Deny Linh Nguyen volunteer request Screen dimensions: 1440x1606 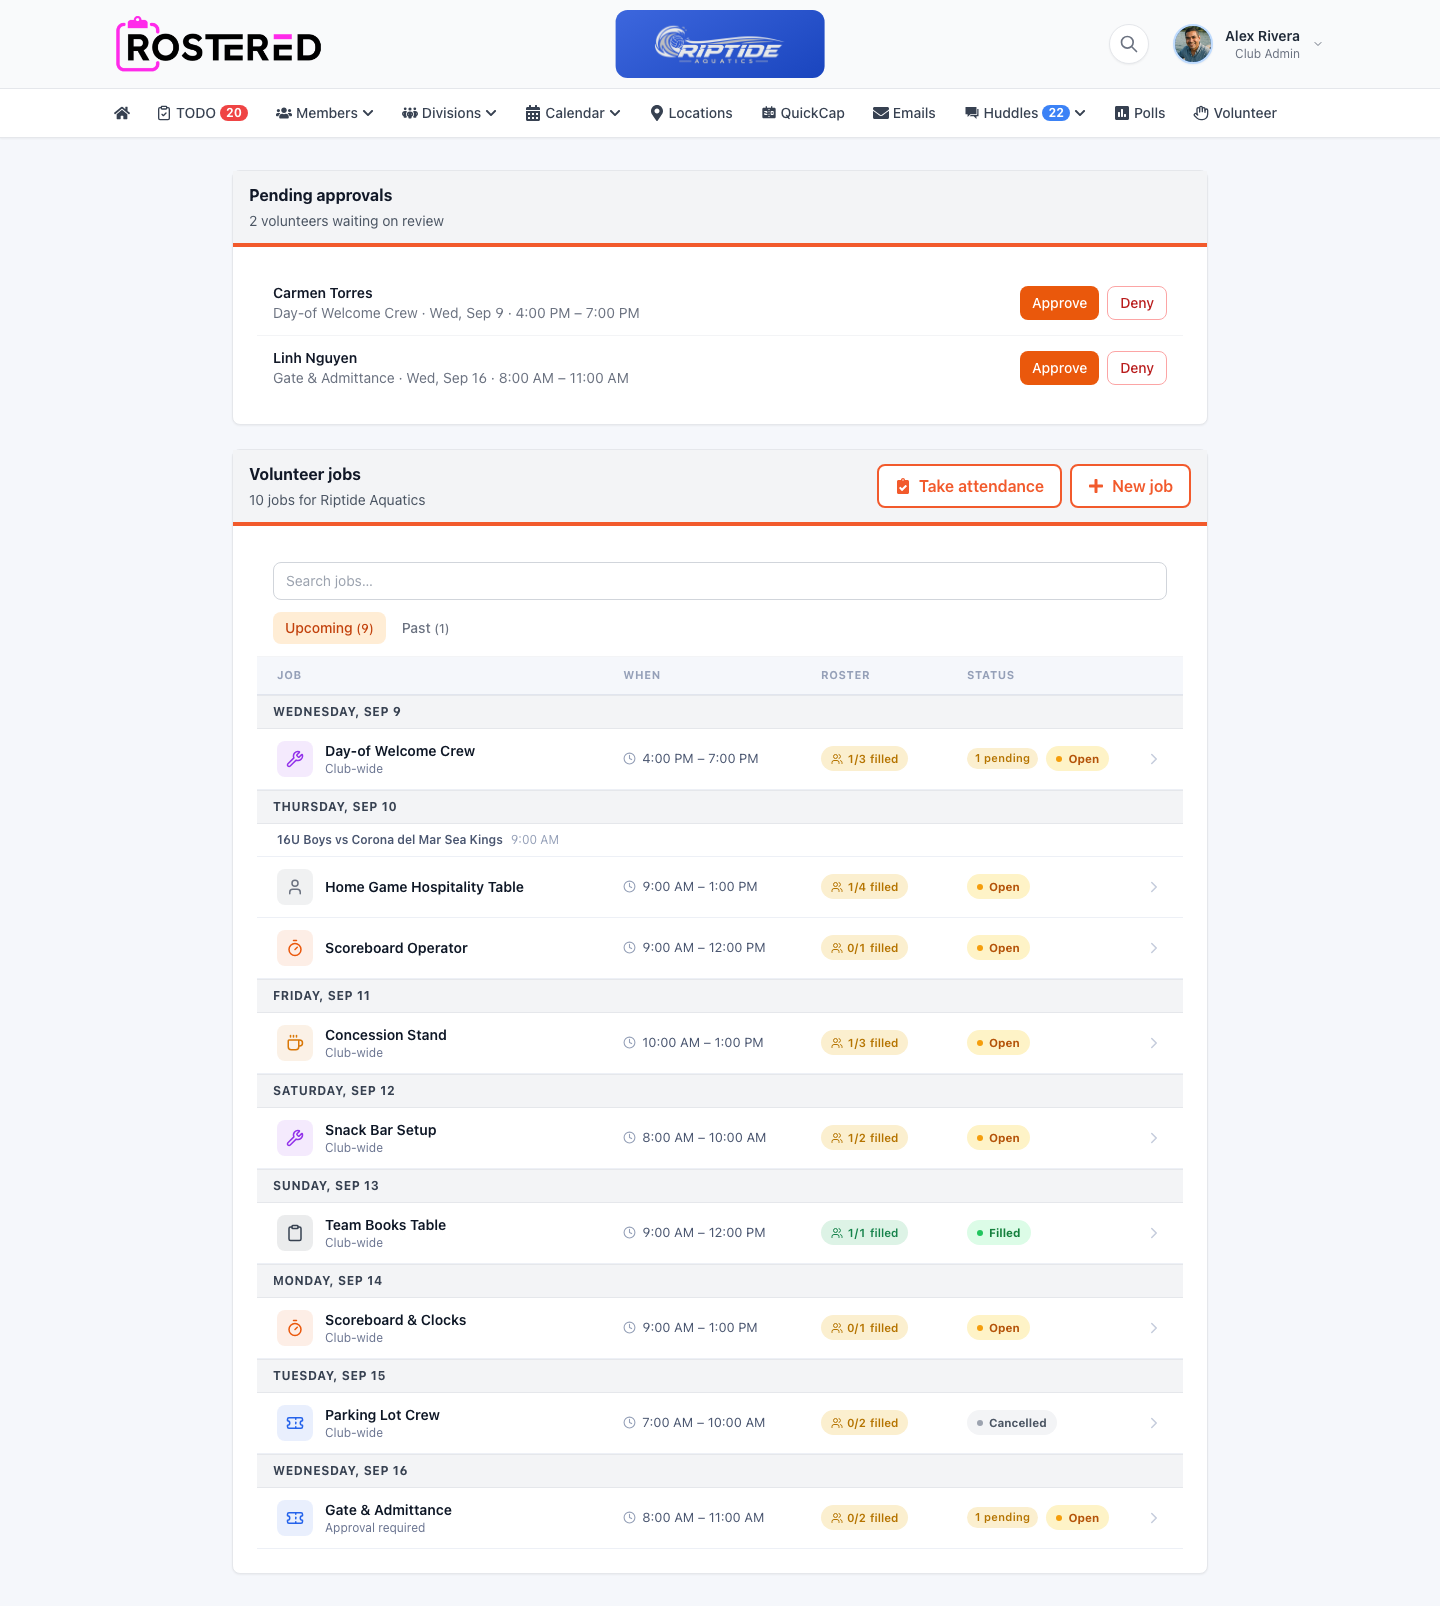click(x=1137, y=368)
